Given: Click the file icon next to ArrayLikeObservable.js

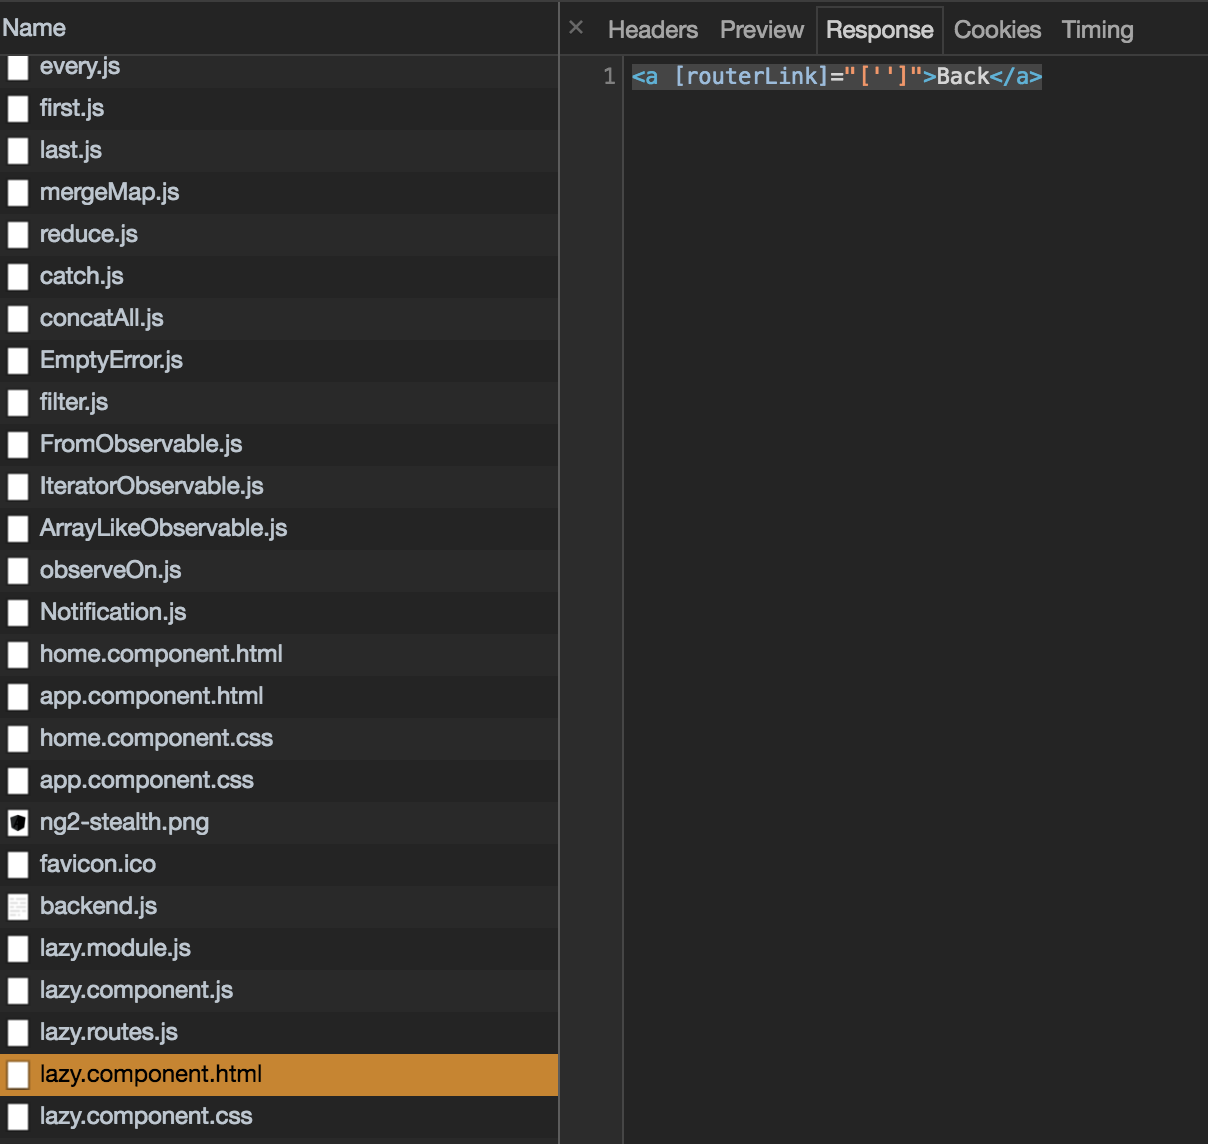Looking at the screenshot, I should 18,529.
